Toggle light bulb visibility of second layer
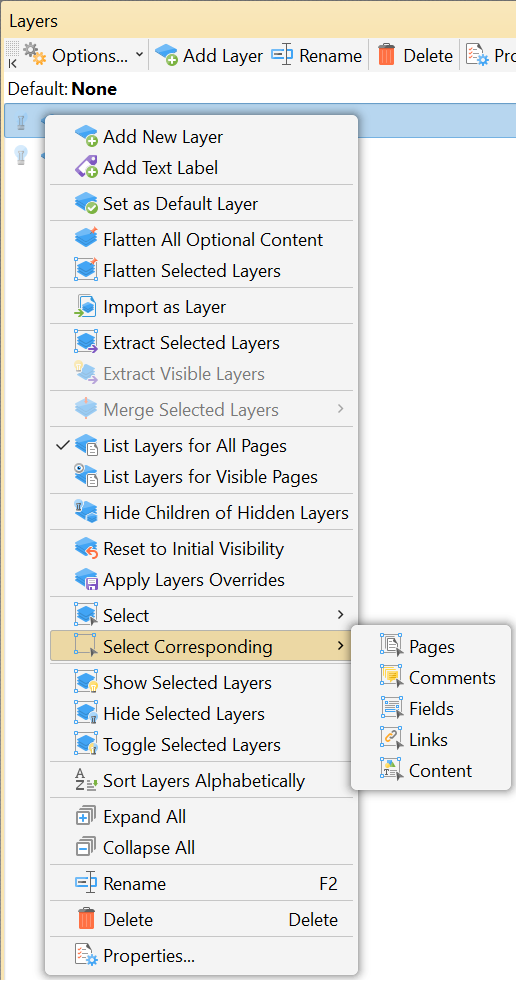 [21, 154]
